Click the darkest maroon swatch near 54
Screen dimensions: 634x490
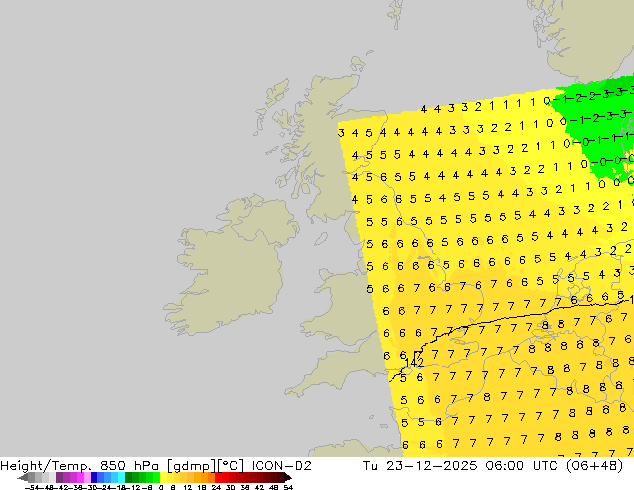[281, 477]
